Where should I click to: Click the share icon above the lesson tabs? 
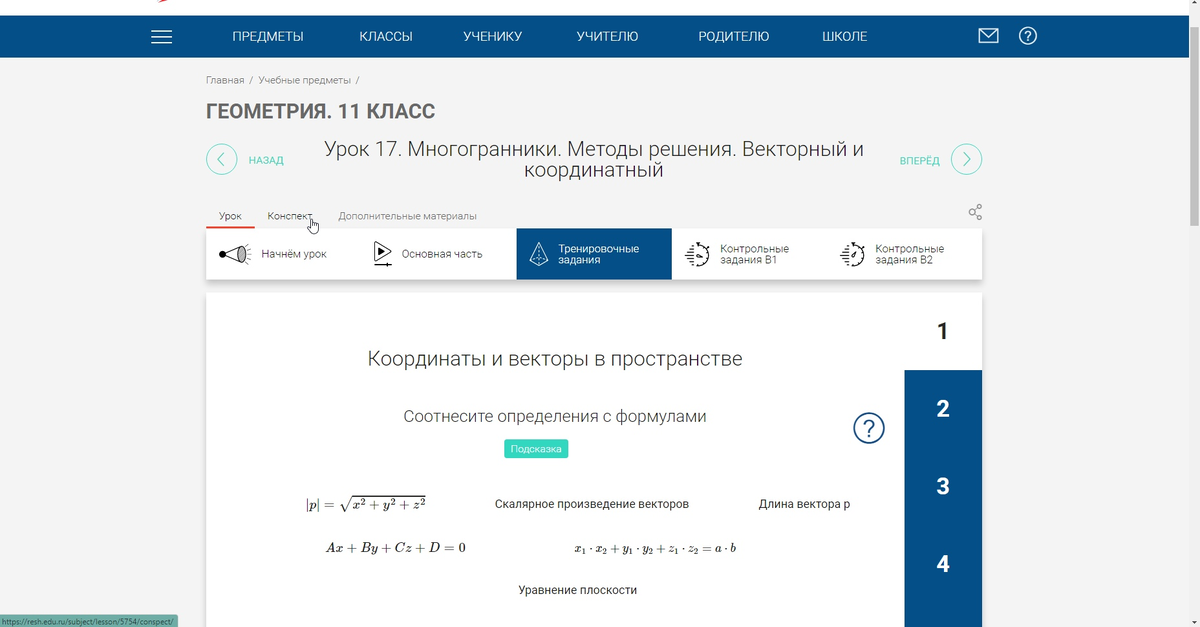pos(975,212)
